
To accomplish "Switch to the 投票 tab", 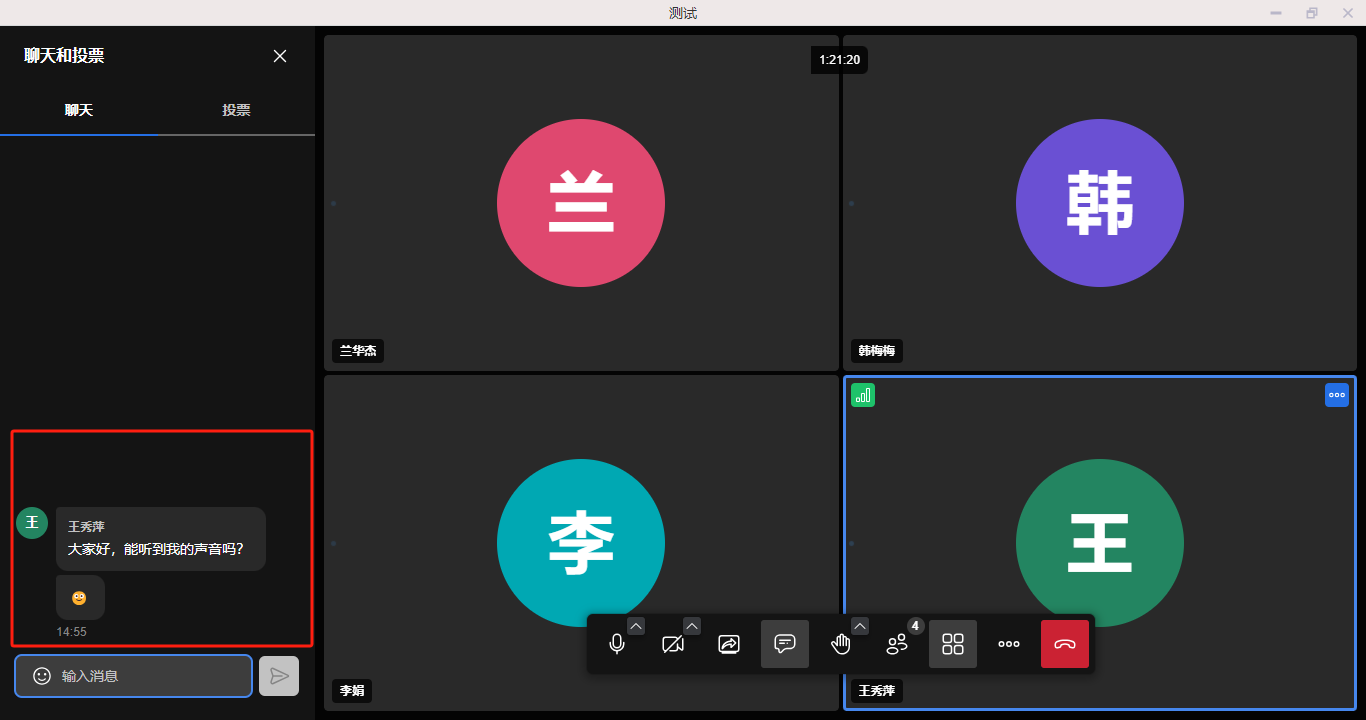I will [236, 110].
